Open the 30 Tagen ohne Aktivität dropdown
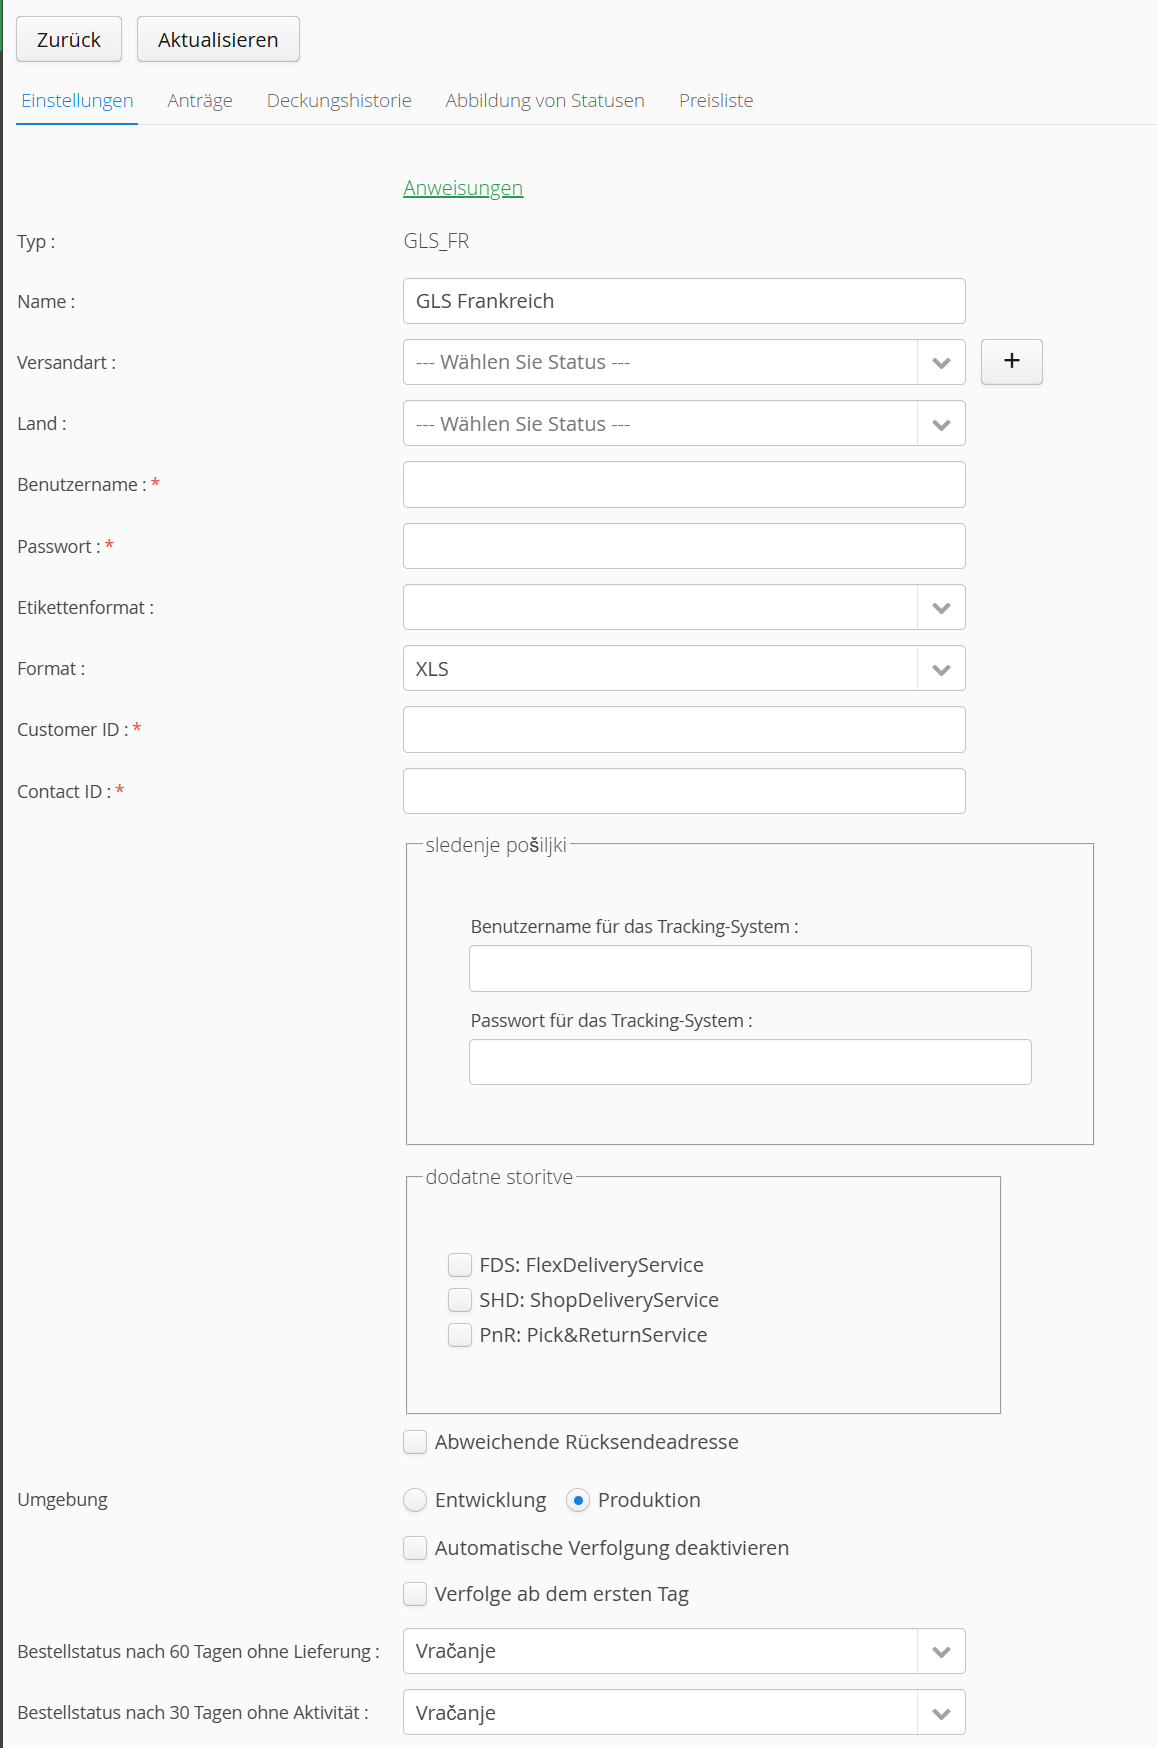The image size is (1157, 1748). pyautogui.click(x=684, y=1712)
